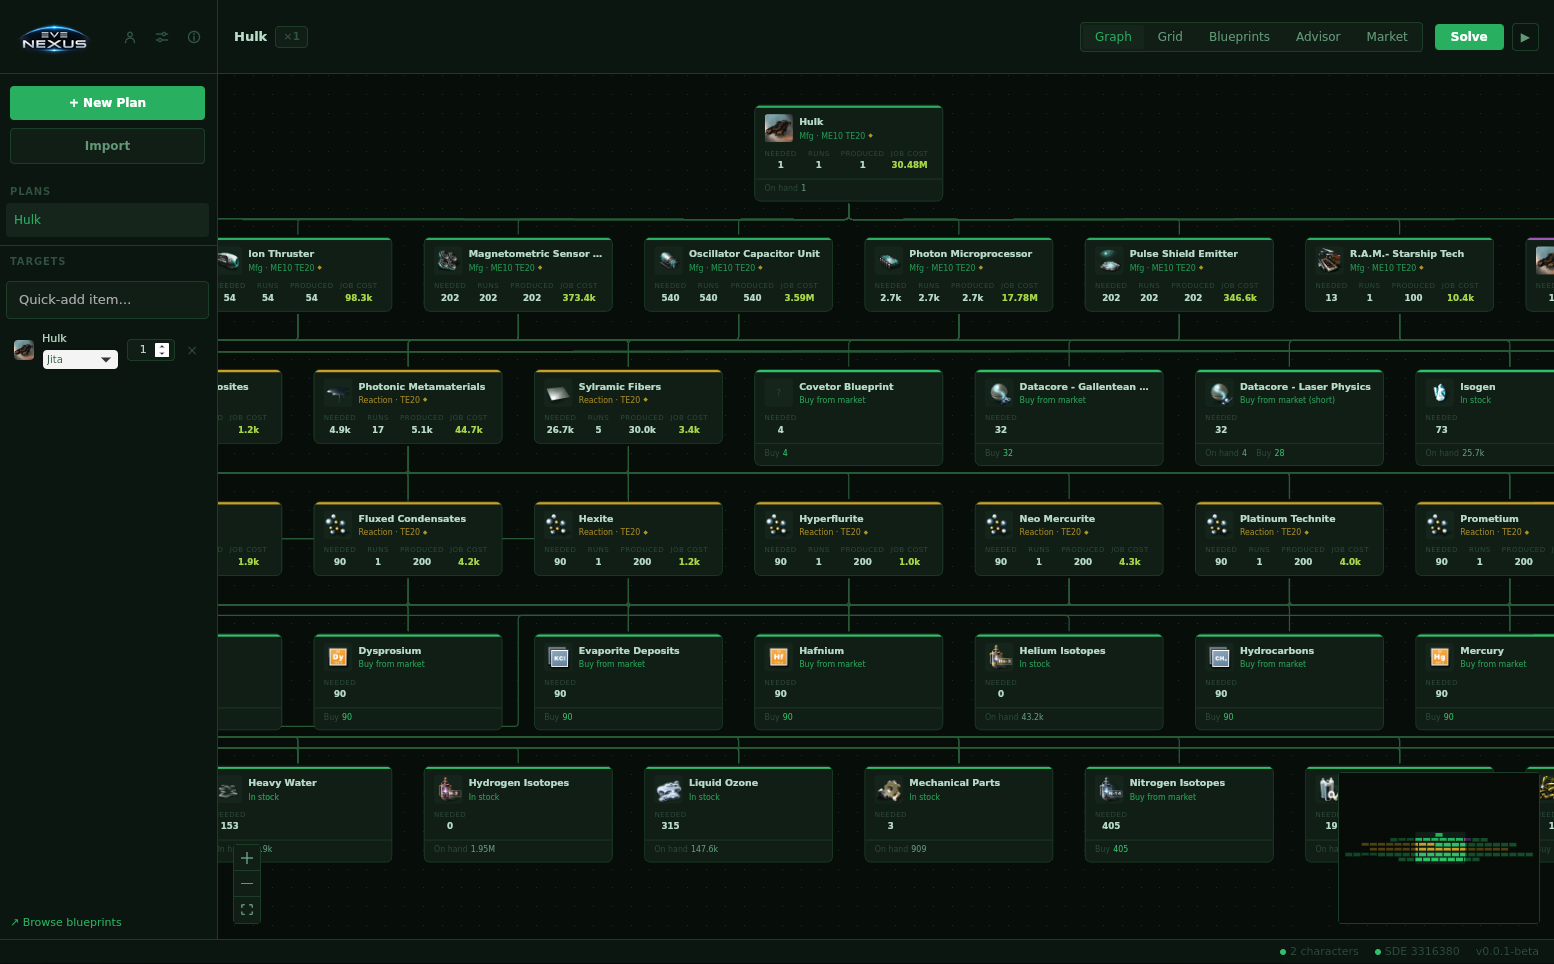This screenshot has height=964, width=1554.
Task: Focus the Quick-add item field
Action: 107,300
